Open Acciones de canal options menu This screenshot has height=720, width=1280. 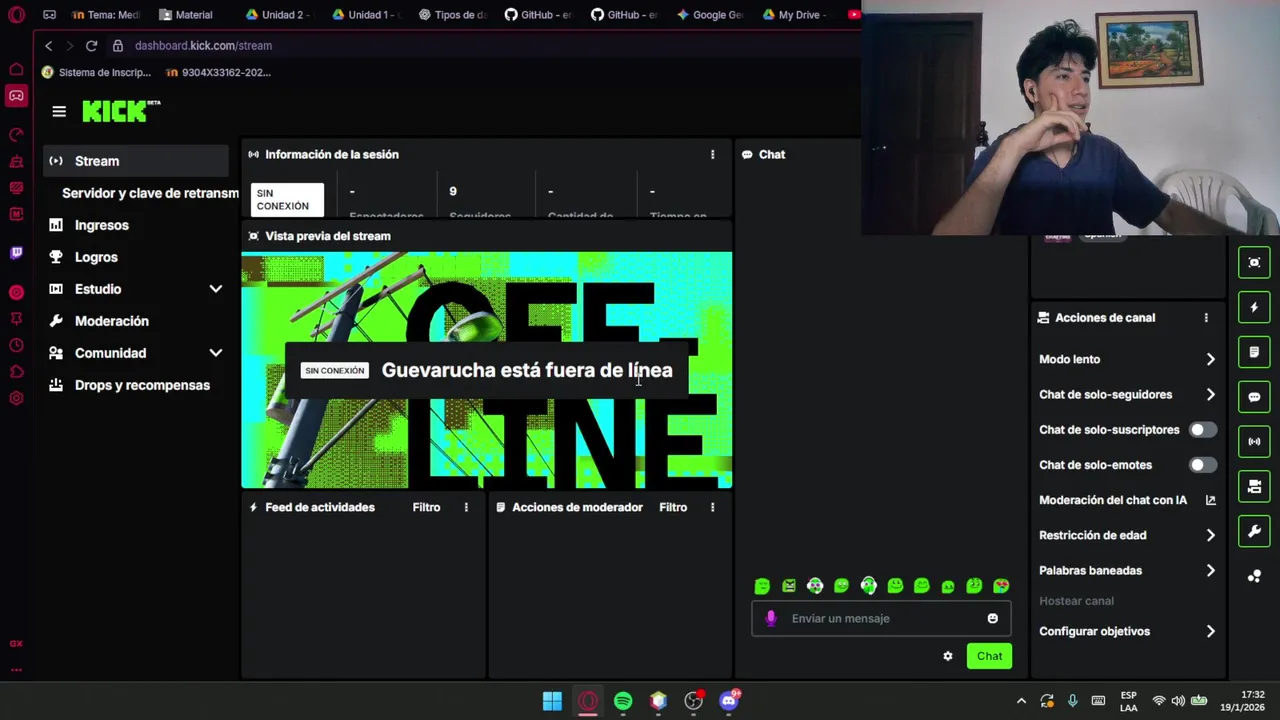(x=1206, y=318)
